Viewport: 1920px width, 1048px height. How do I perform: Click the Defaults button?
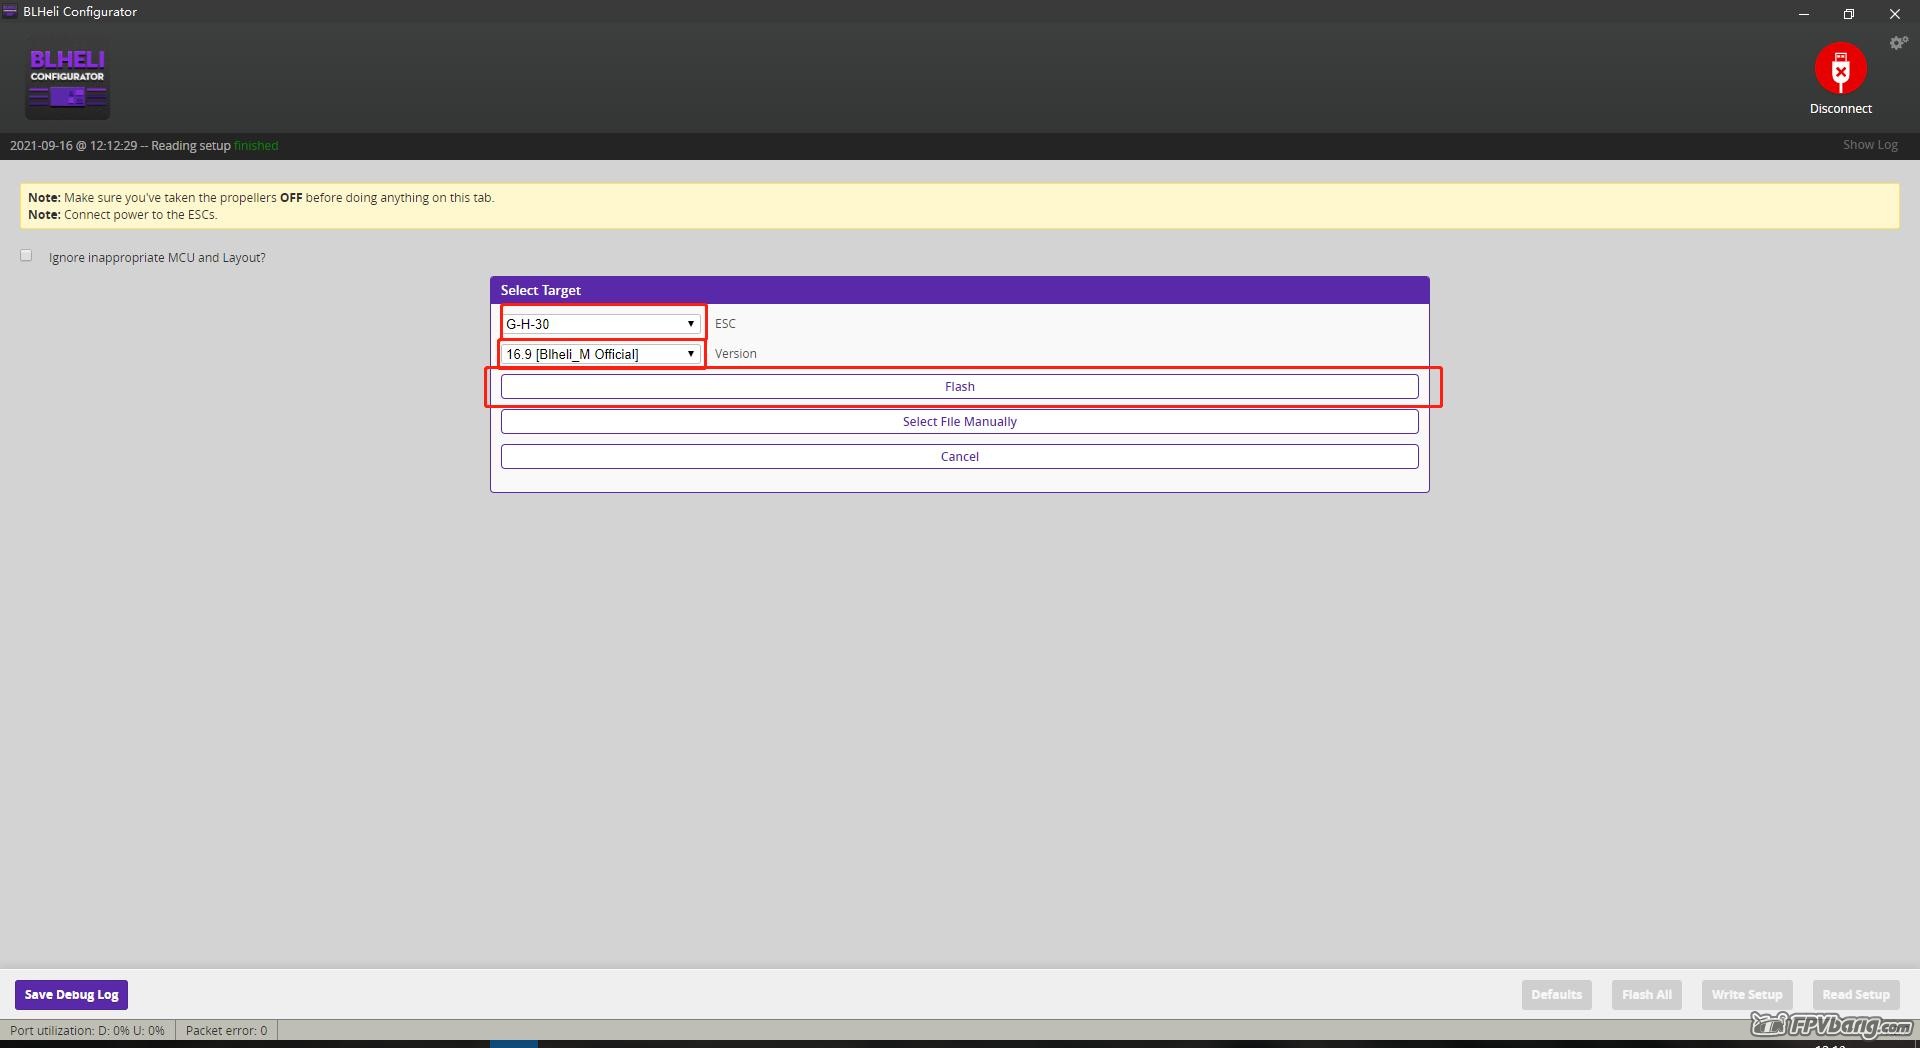[1556, 995]
